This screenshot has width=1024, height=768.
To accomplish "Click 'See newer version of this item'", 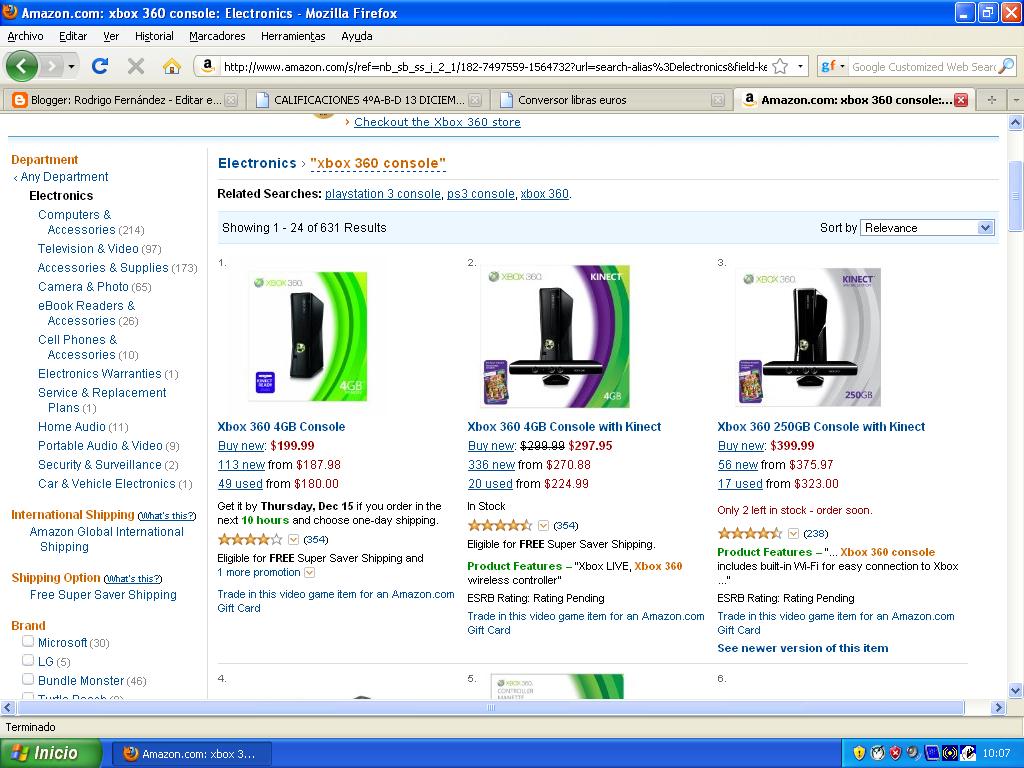I will pyautogui.click(x=803, y=648).
